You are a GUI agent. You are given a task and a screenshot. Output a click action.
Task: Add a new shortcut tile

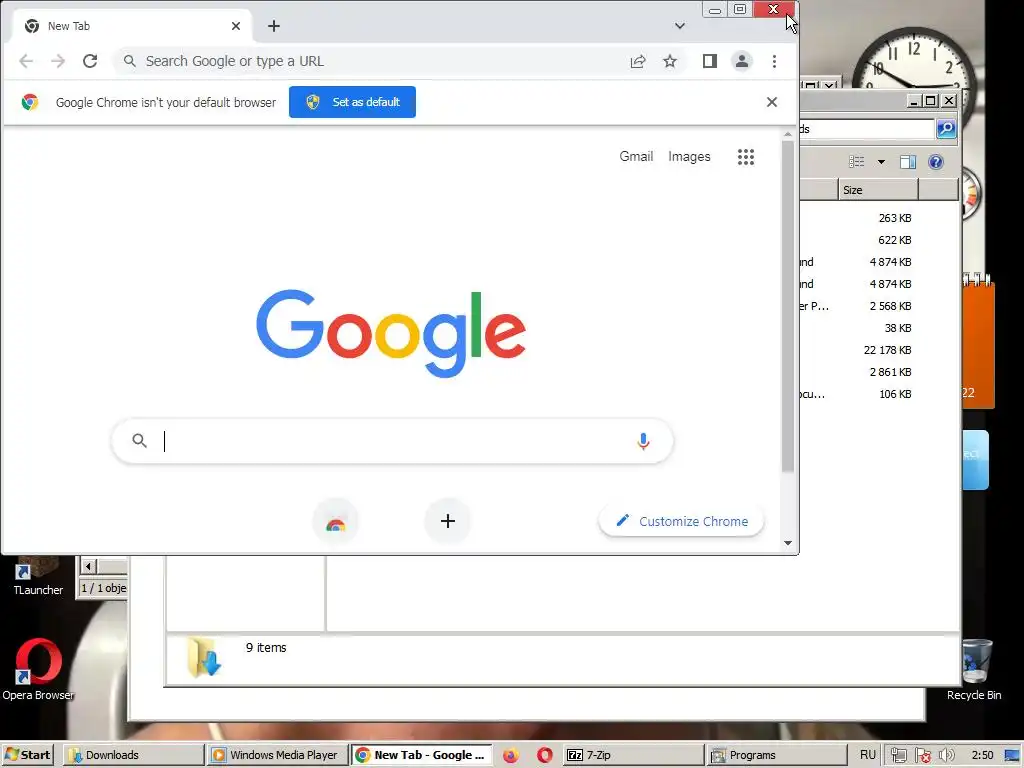pos(448,521)
